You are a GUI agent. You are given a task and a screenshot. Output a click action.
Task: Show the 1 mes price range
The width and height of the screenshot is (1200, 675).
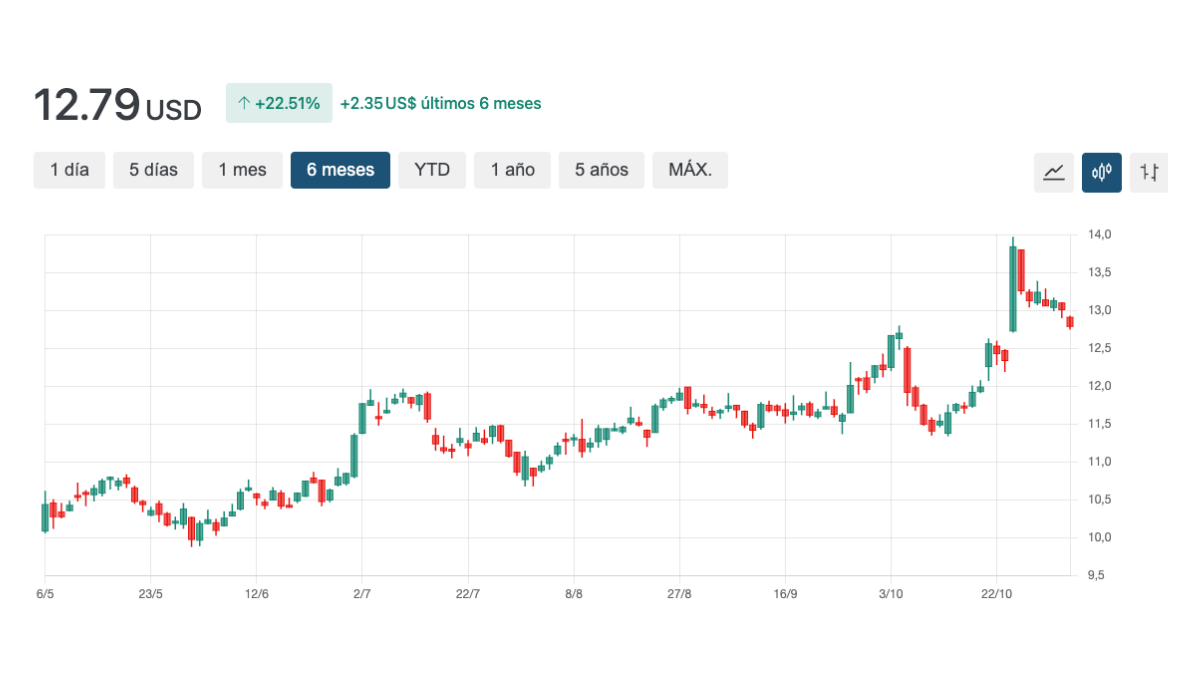click(242, 170)
